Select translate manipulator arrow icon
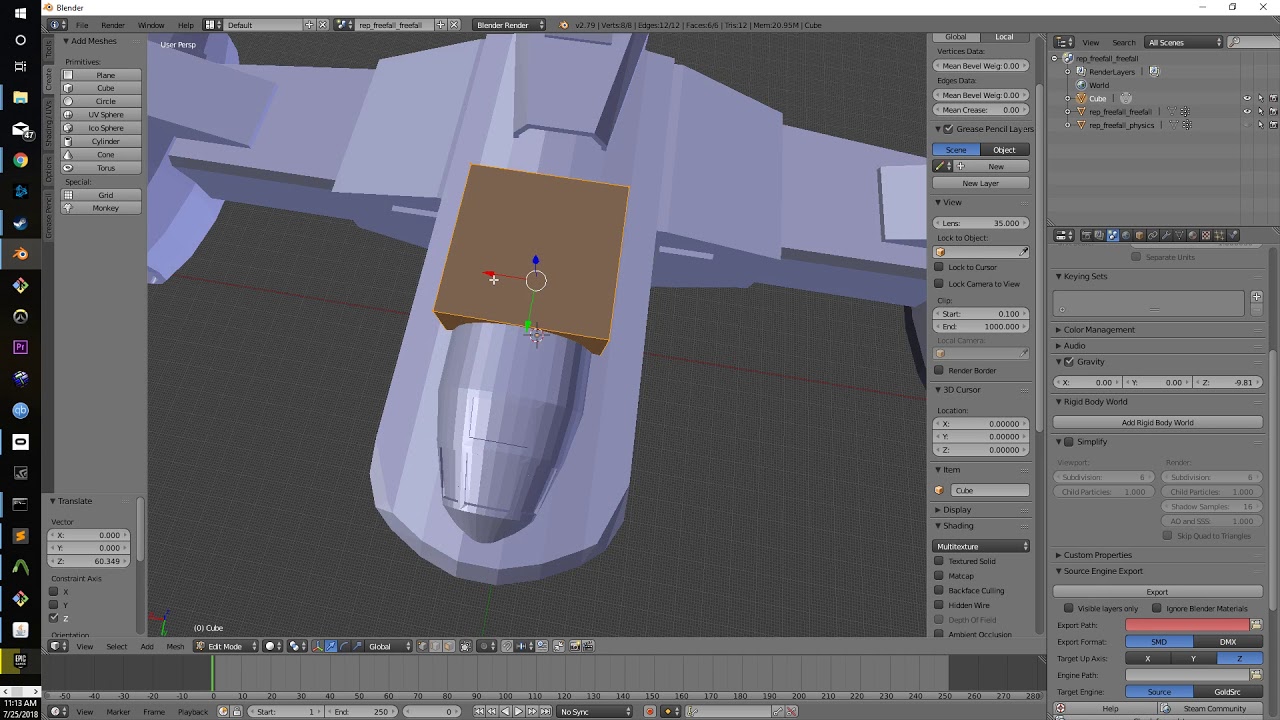This screenshot has height=720, width=1280. pos(331,646)
